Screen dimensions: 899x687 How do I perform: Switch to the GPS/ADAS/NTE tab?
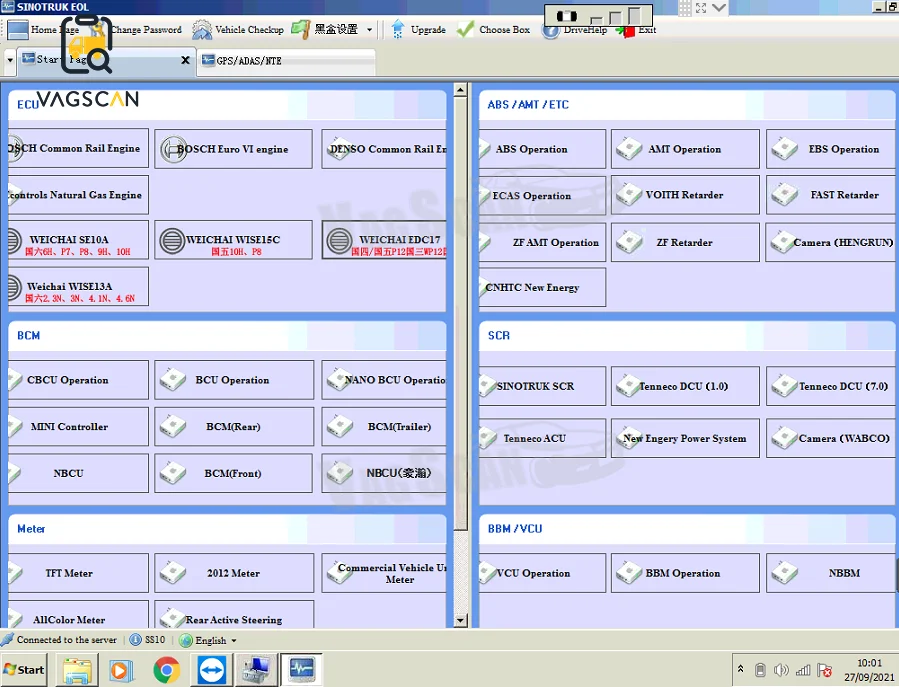pos(286,61)
